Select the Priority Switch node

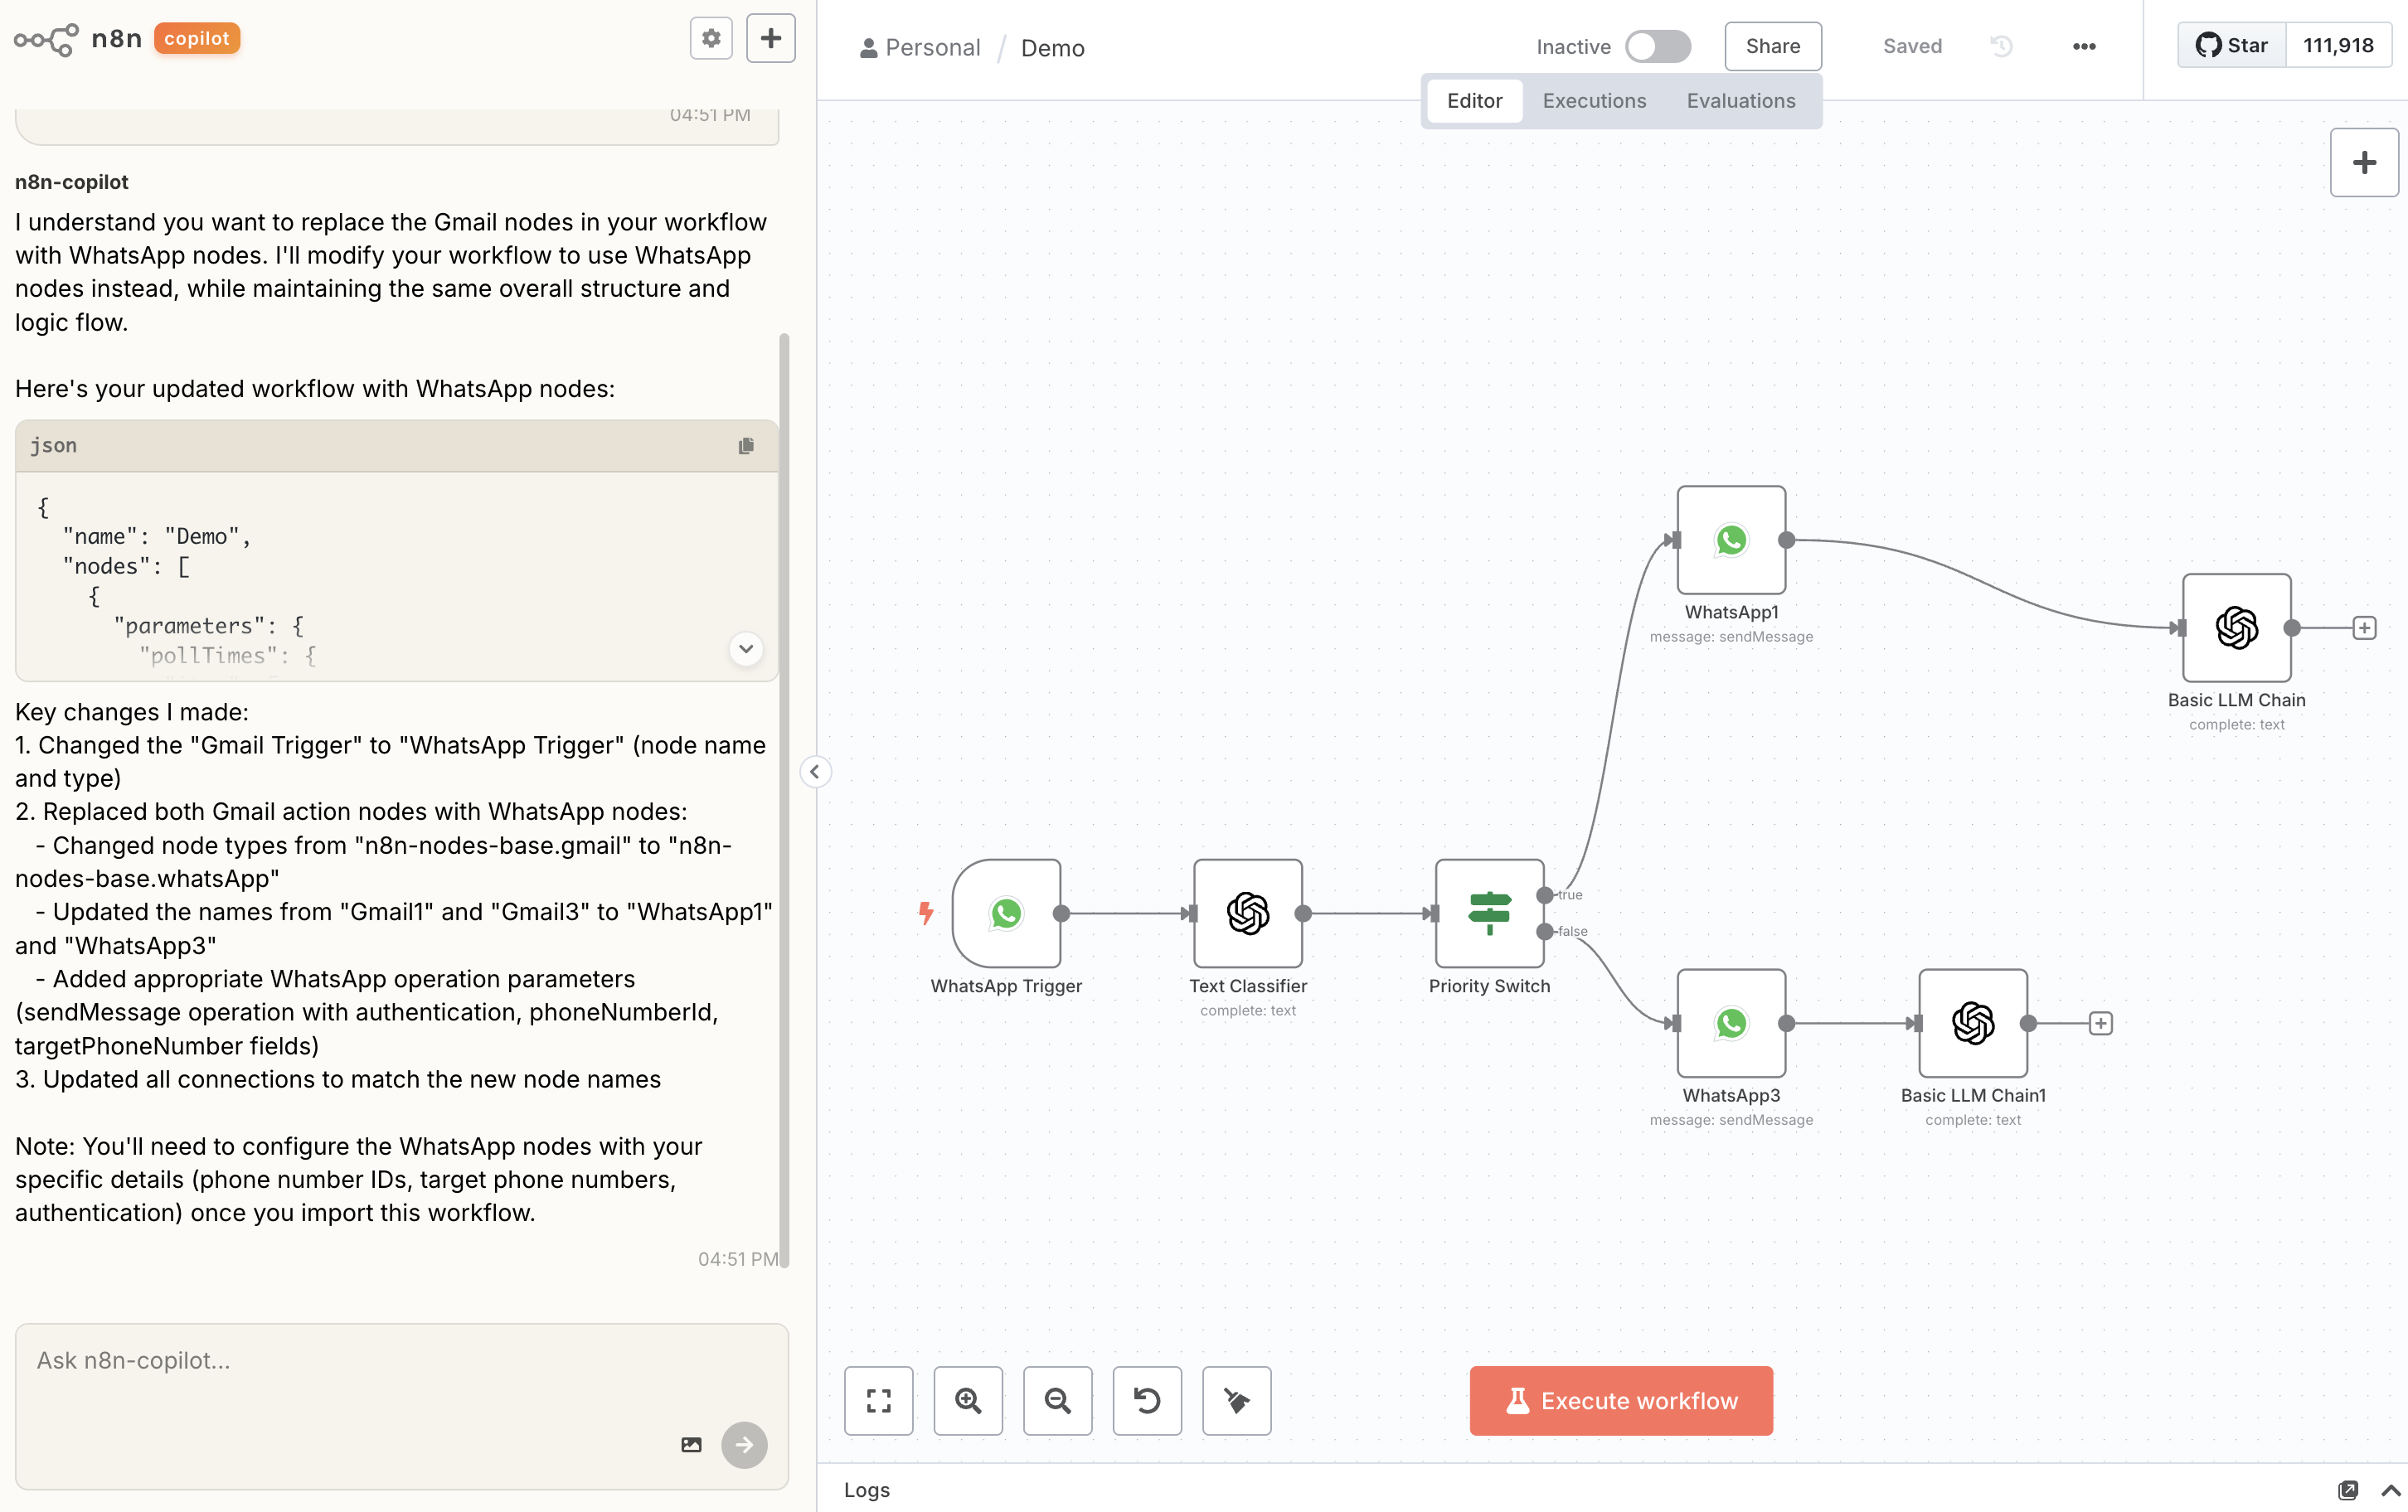(1490, 914)
